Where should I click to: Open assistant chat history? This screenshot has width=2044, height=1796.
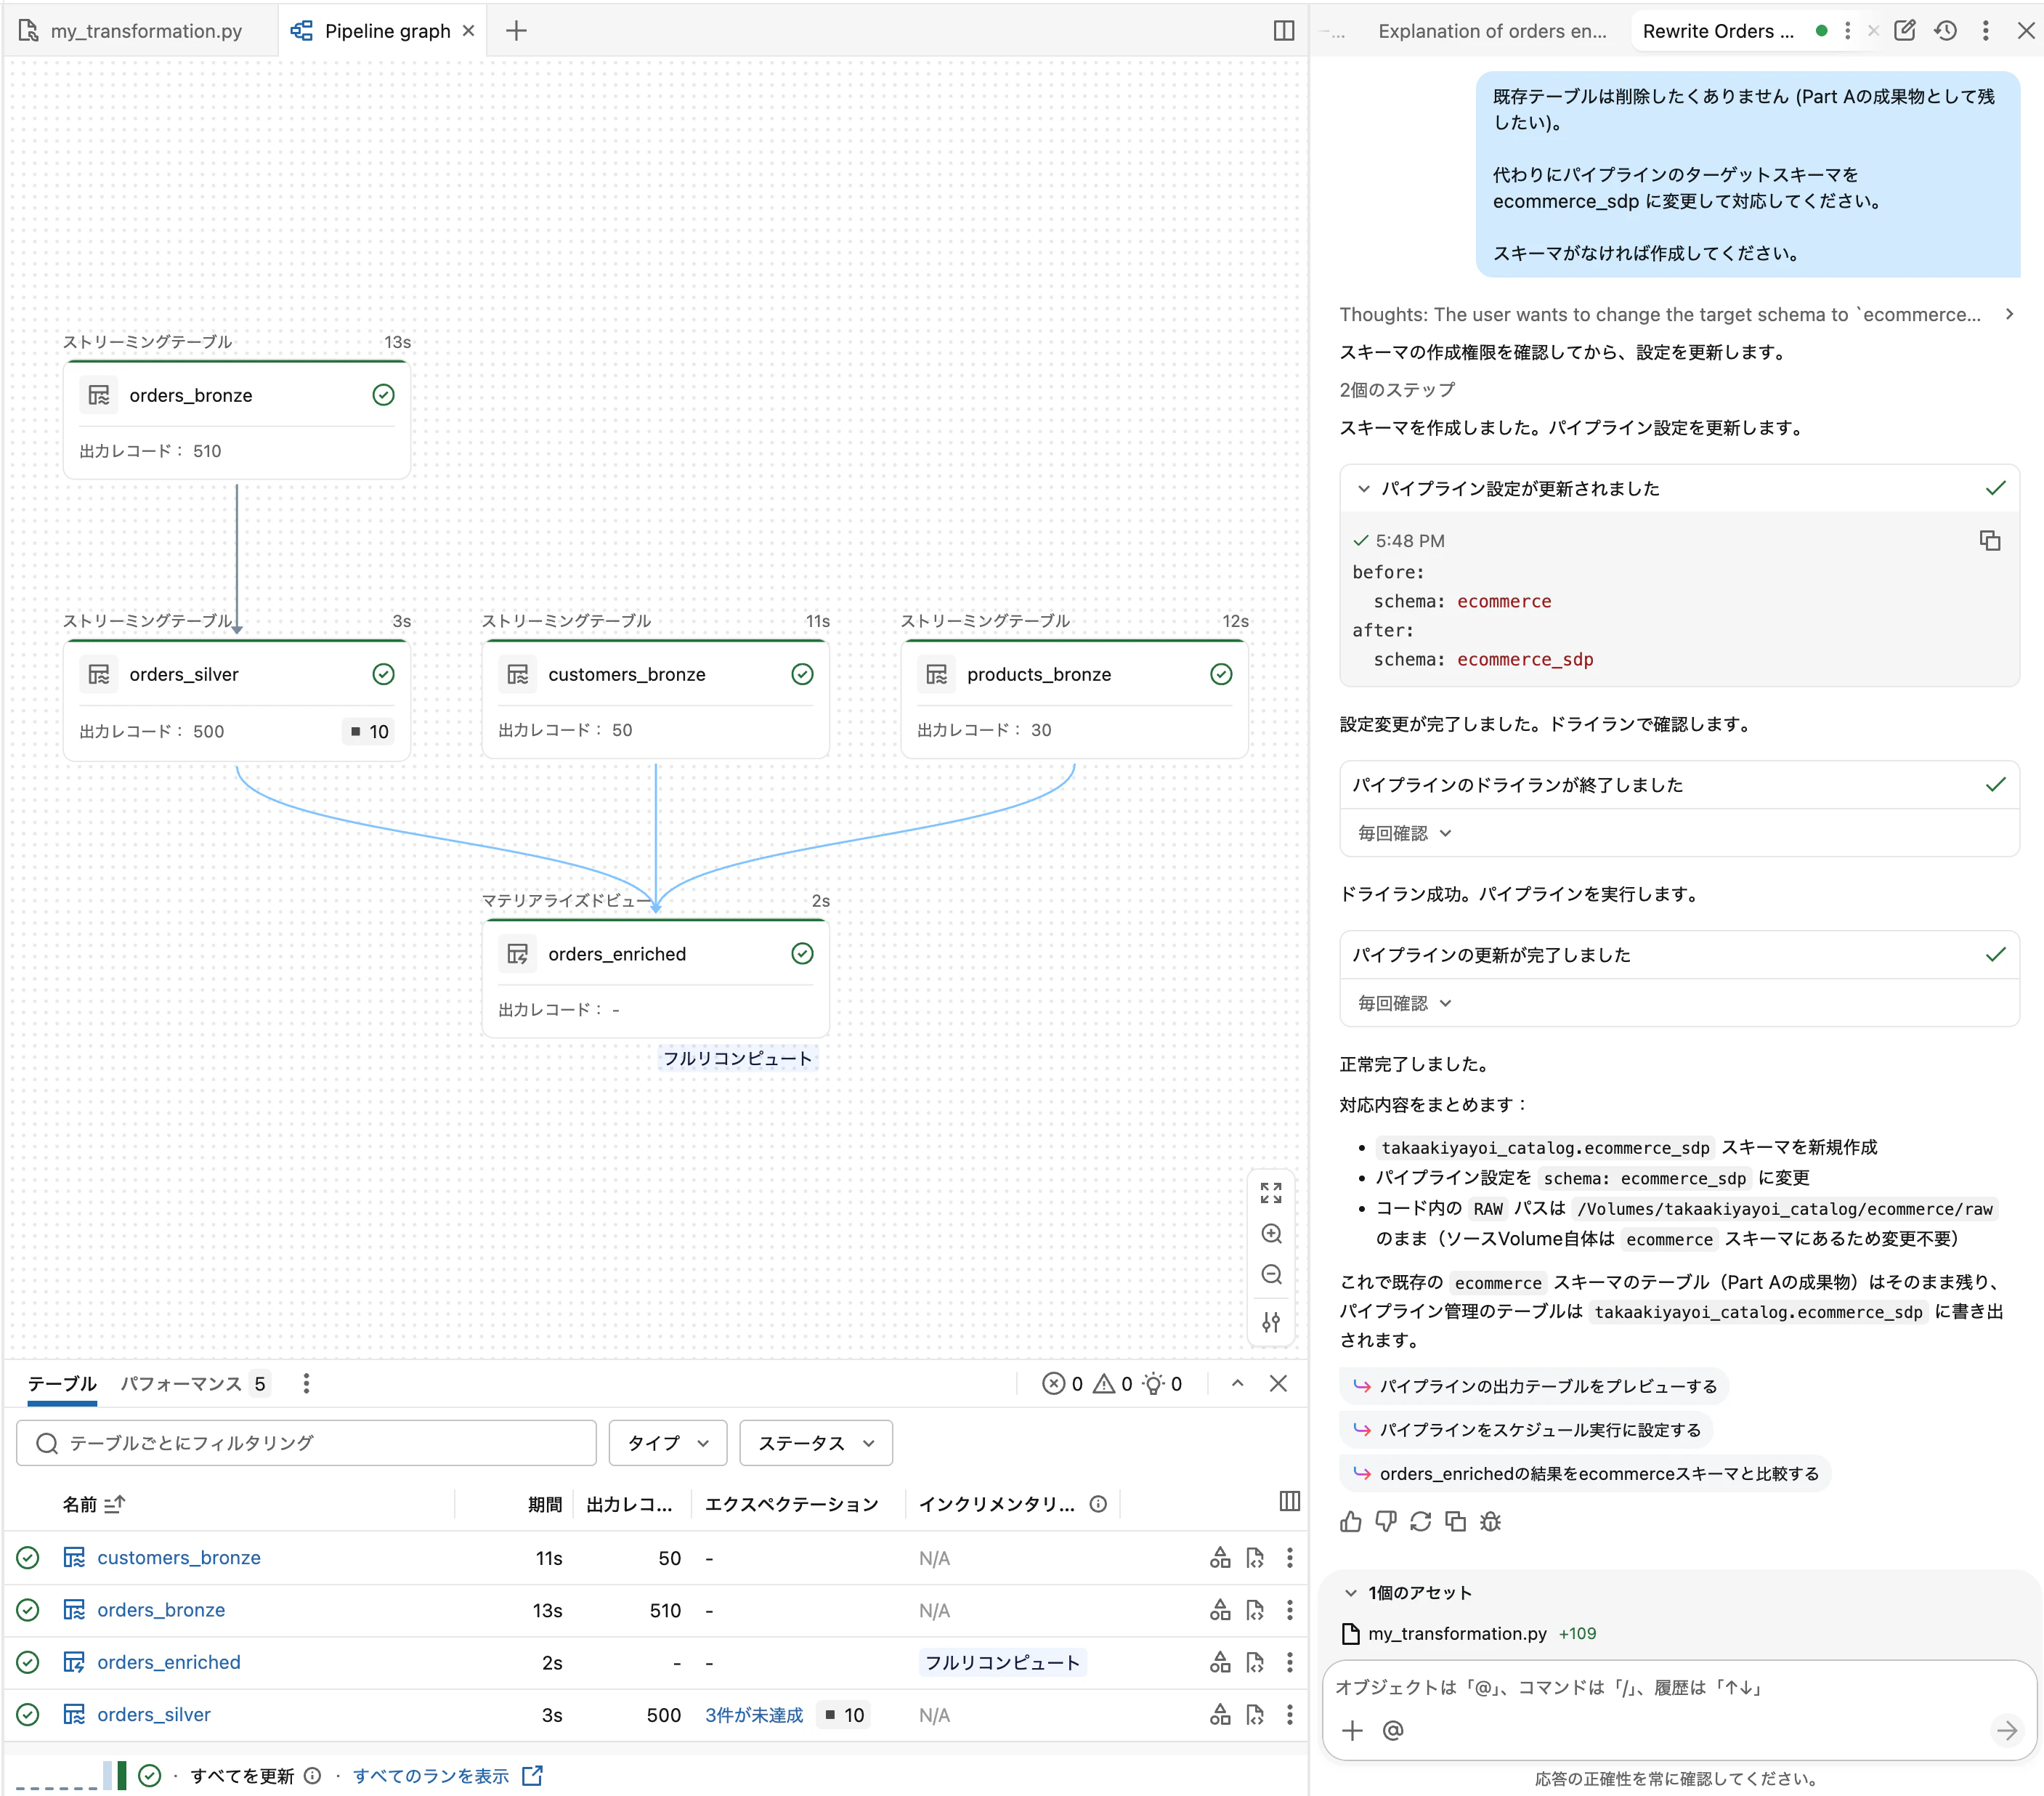pyautogui.click(x=1945, y=31)
